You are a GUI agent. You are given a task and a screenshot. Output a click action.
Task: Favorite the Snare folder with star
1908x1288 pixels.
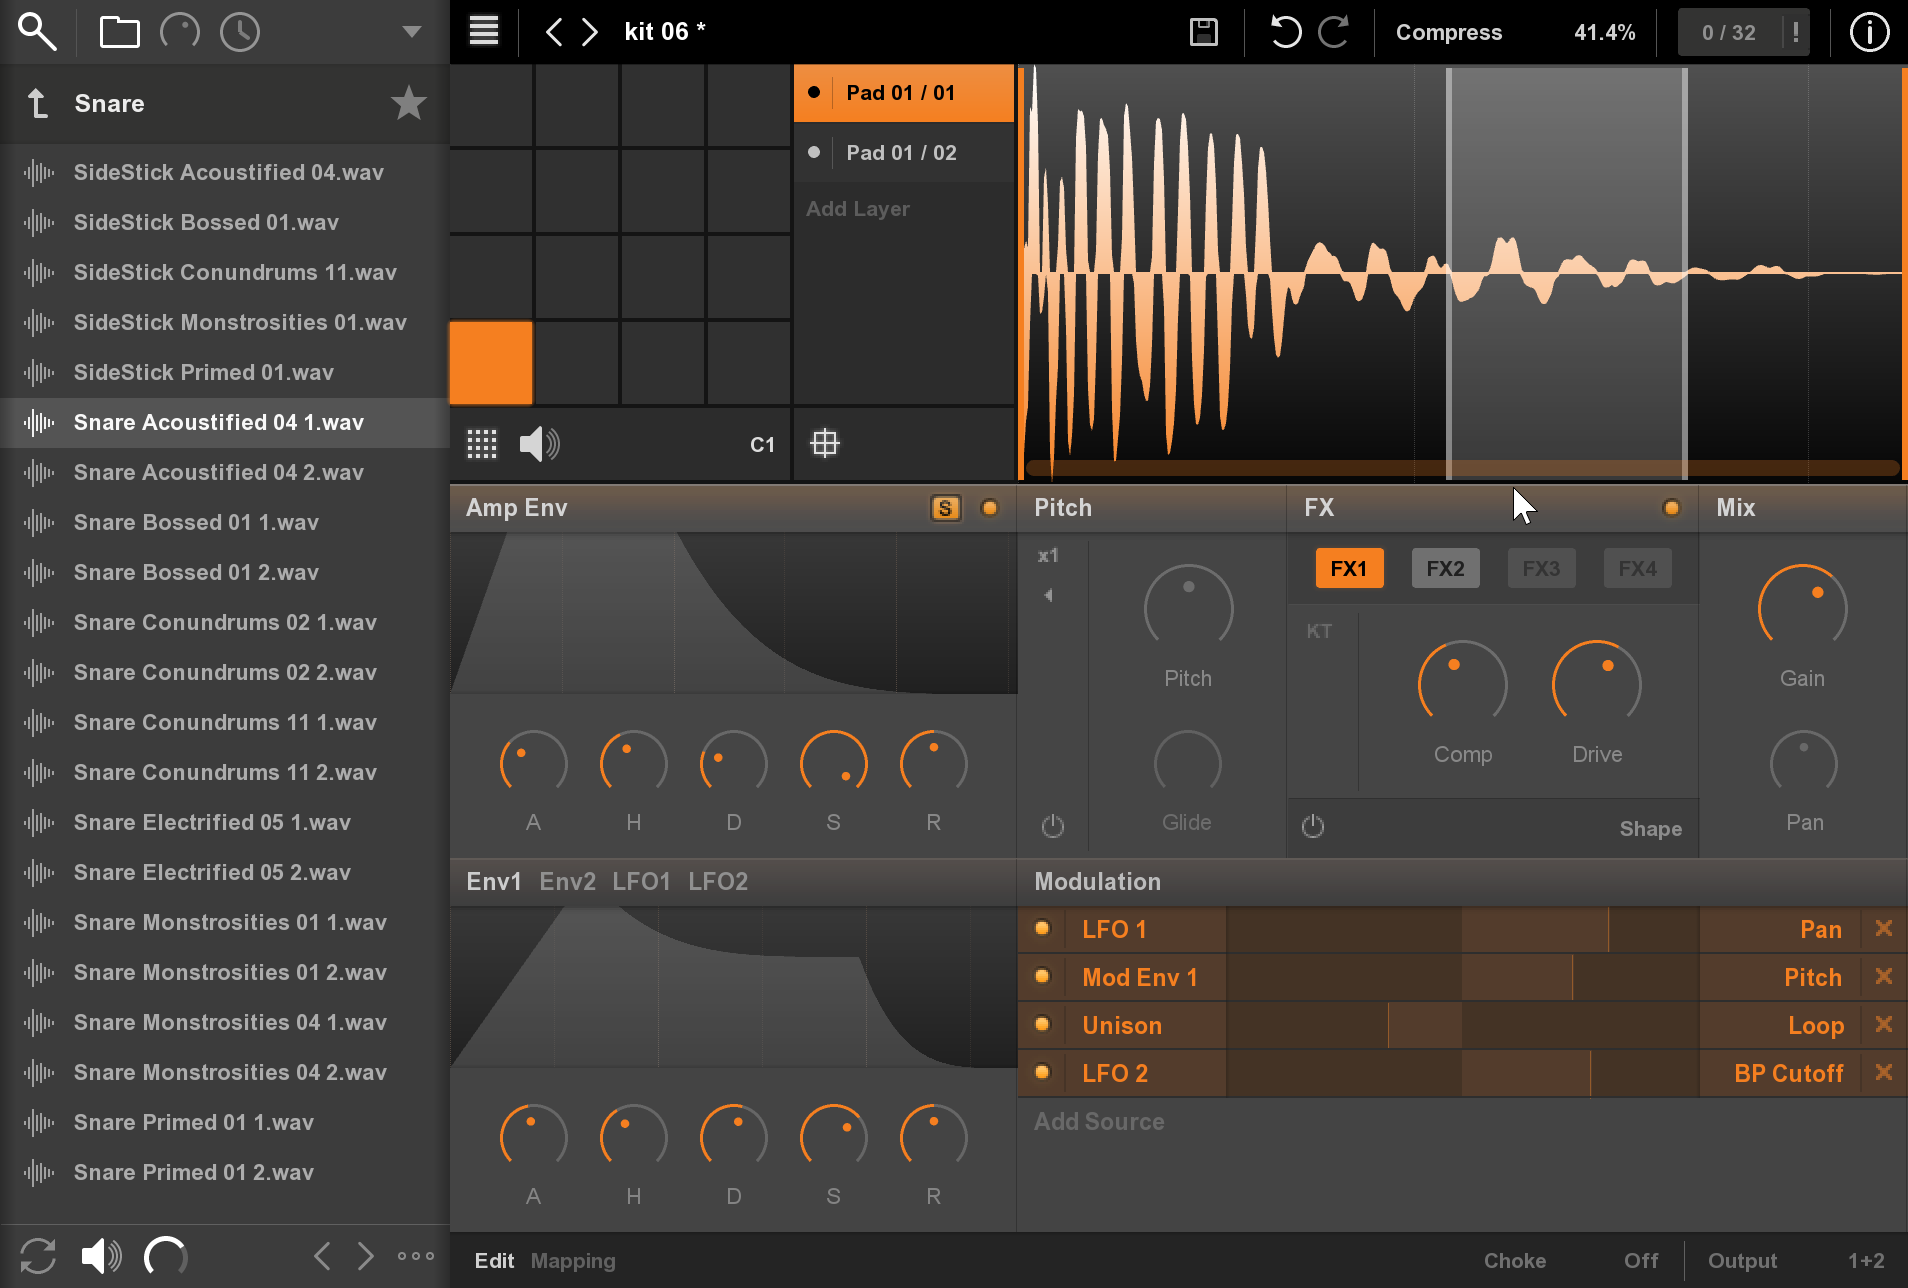408,103
